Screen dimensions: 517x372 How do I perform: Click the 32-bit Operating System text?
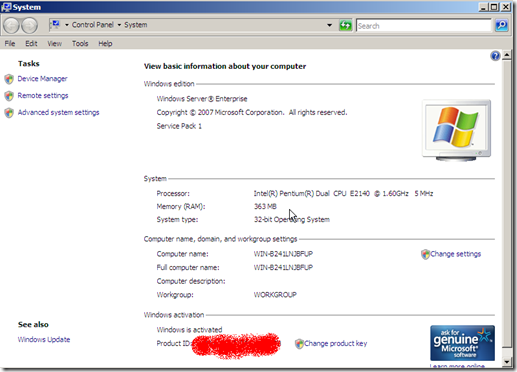[x=292, y=219]
